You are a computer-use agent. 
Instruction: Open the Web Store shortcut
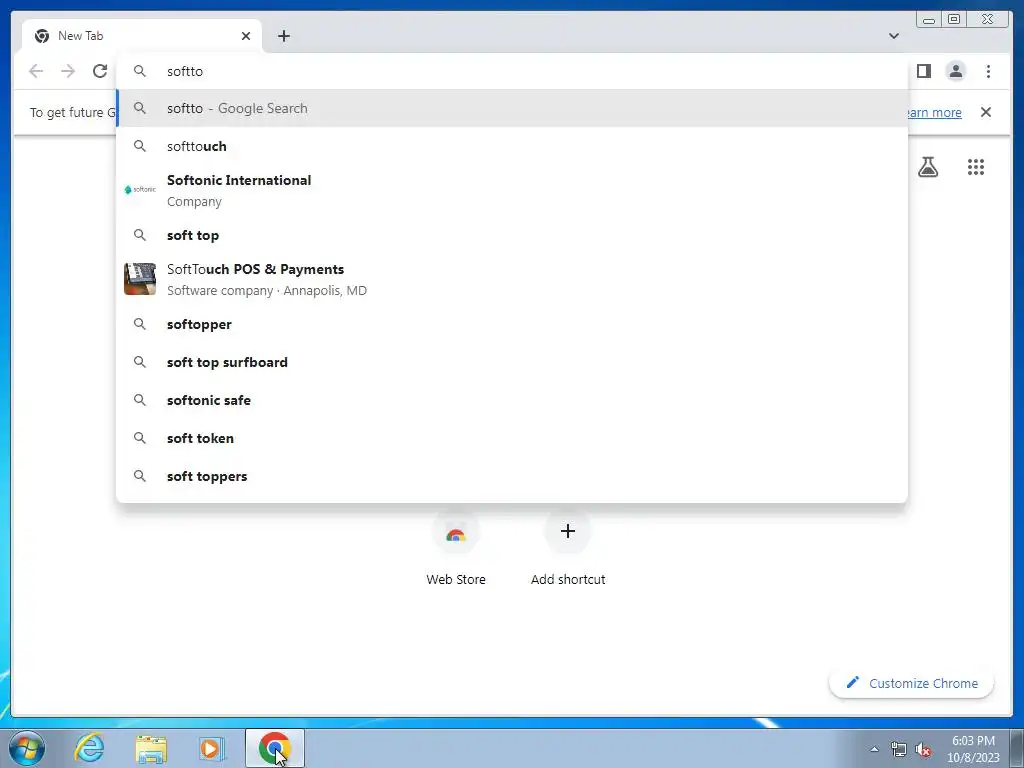point(456,550)
